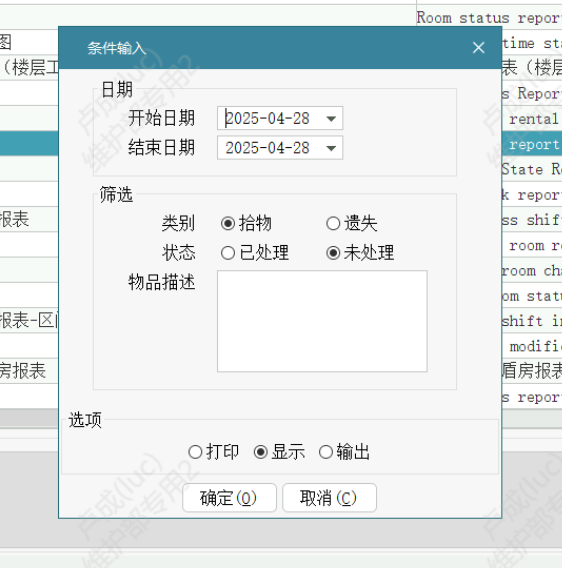Open the 结束日期 date dropdown arrow
The height and width of the screenshot is (568, 562).
[331, 148]
